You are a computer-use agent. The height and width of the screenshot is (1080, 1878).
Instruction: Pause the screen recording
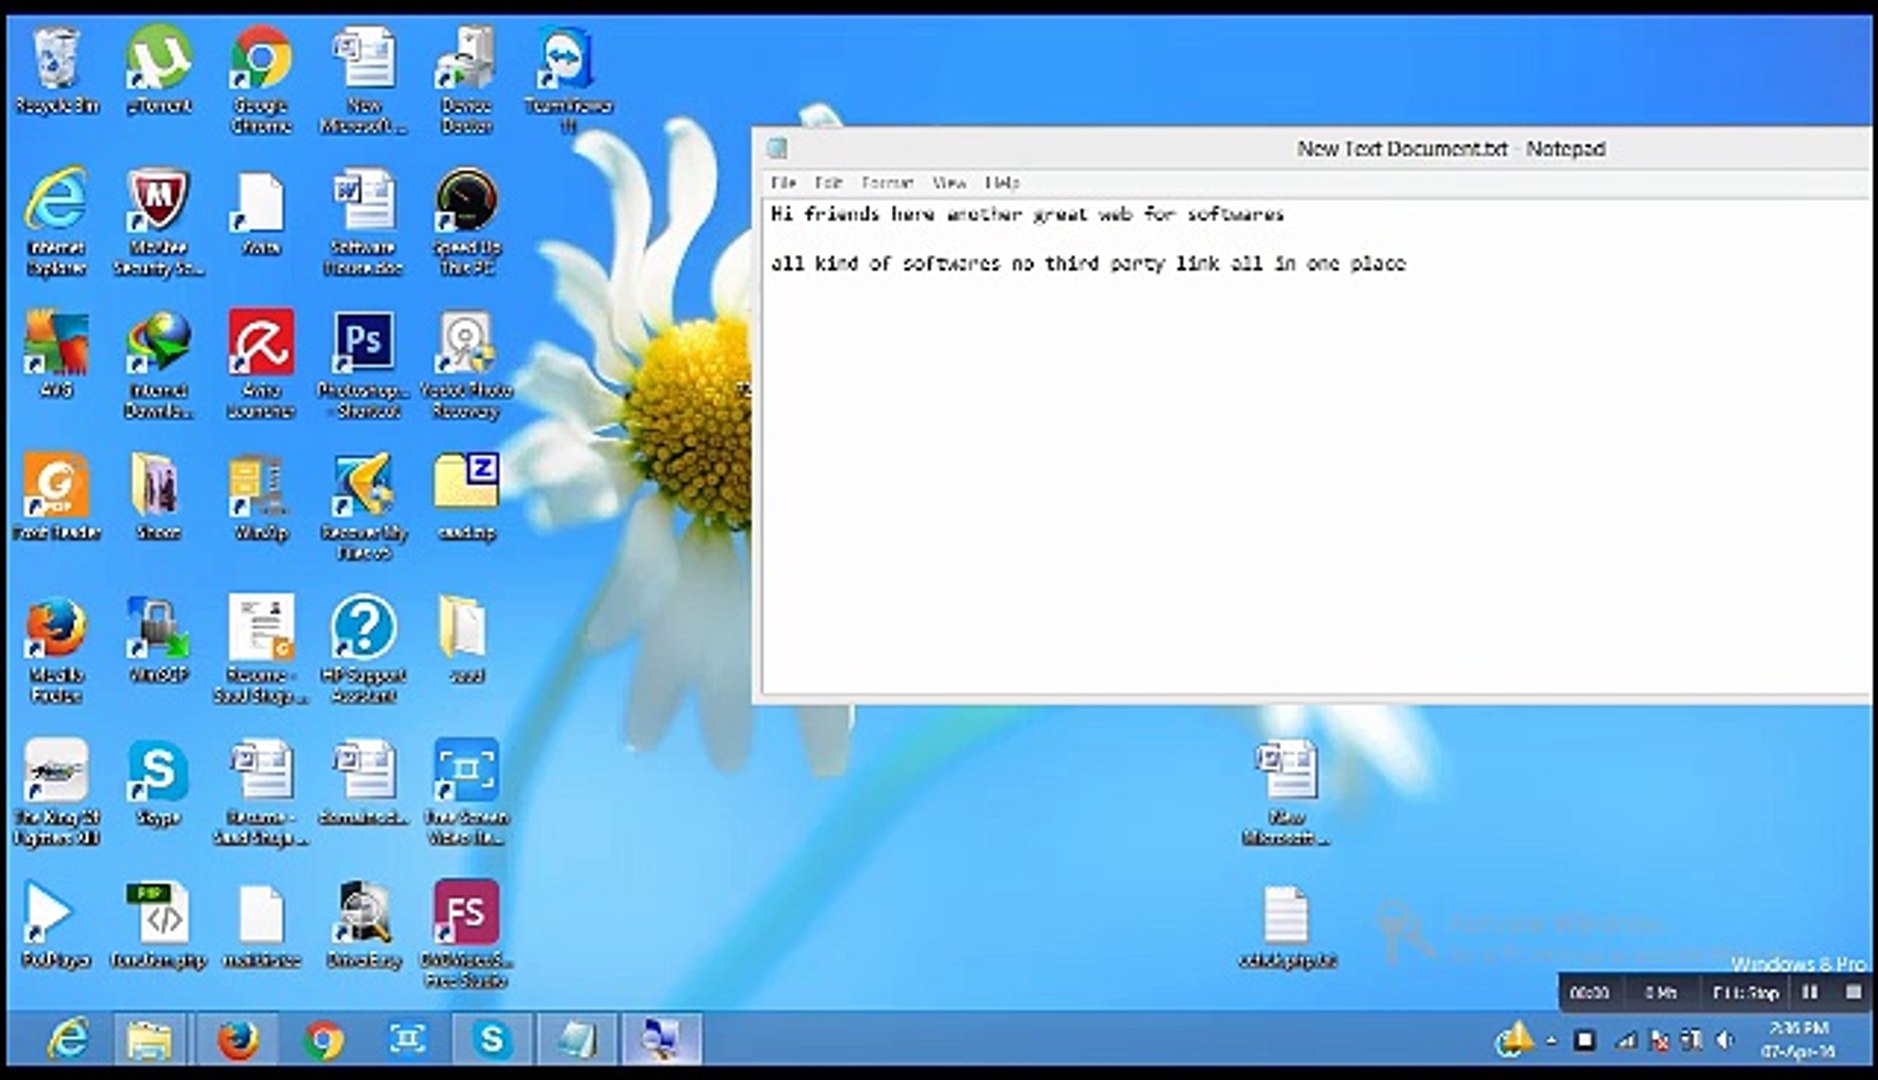[1810, 992]
